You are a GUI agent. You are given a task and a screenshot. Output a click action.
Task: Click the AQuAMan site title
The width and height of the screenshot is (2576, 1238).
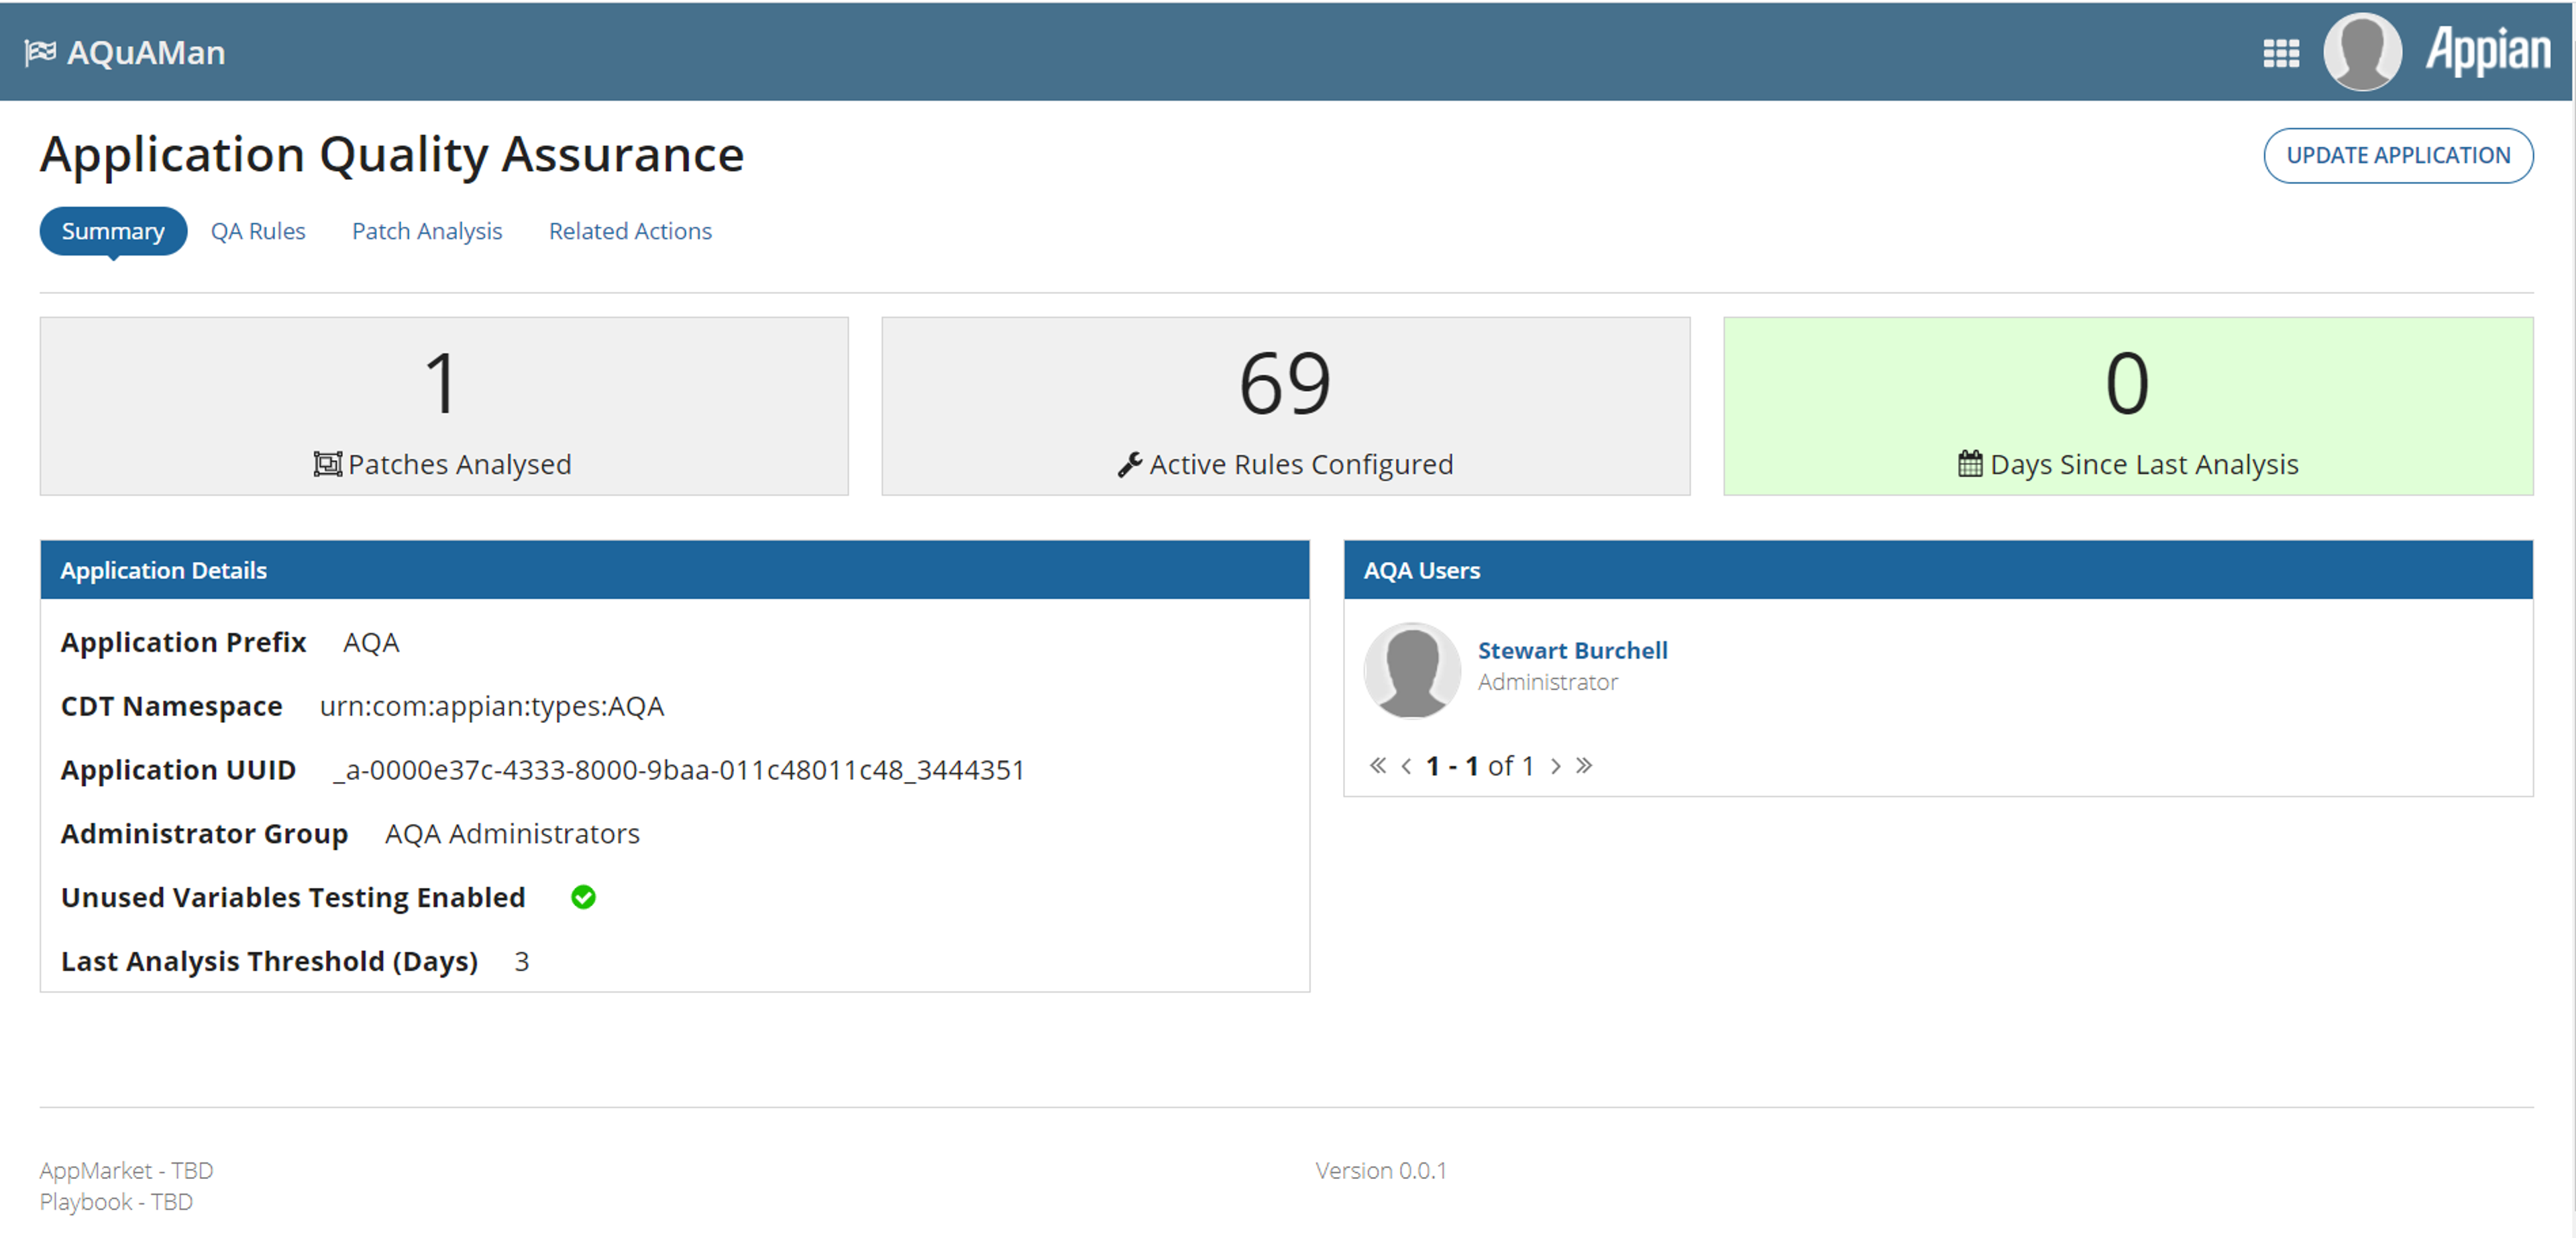tap(146, 52)
